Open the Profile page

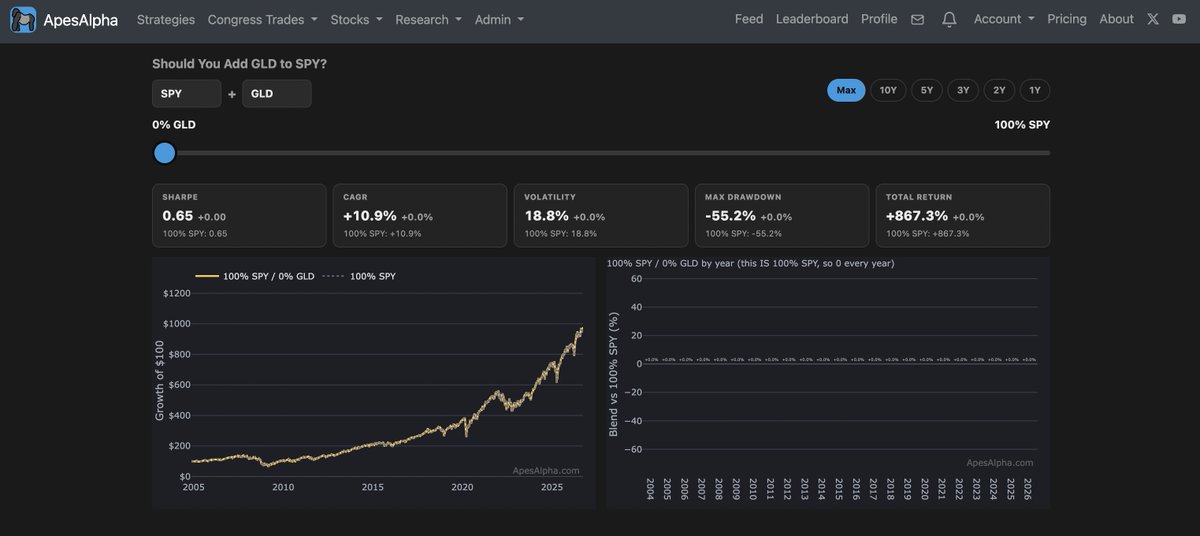879,19
